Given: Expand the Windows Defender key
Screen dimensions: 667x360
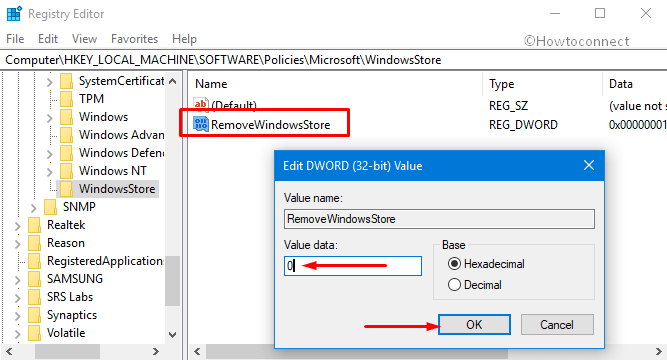Looking at the screenshot, I should coord(50,154).
